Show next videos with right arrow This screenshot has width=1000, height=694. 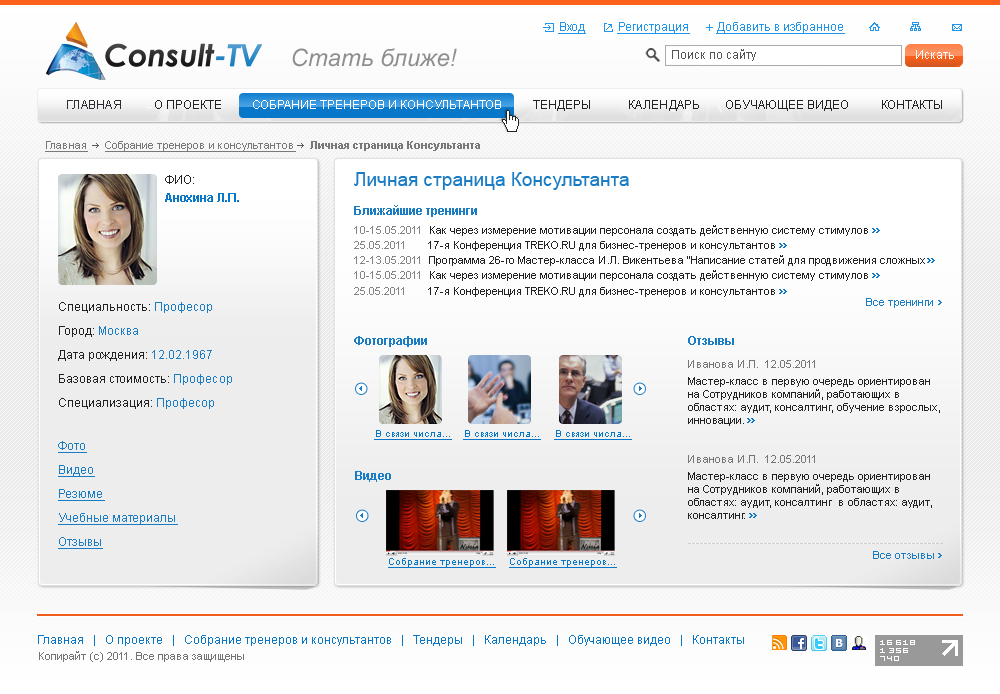pyautogui.click(x=640, y=515)
